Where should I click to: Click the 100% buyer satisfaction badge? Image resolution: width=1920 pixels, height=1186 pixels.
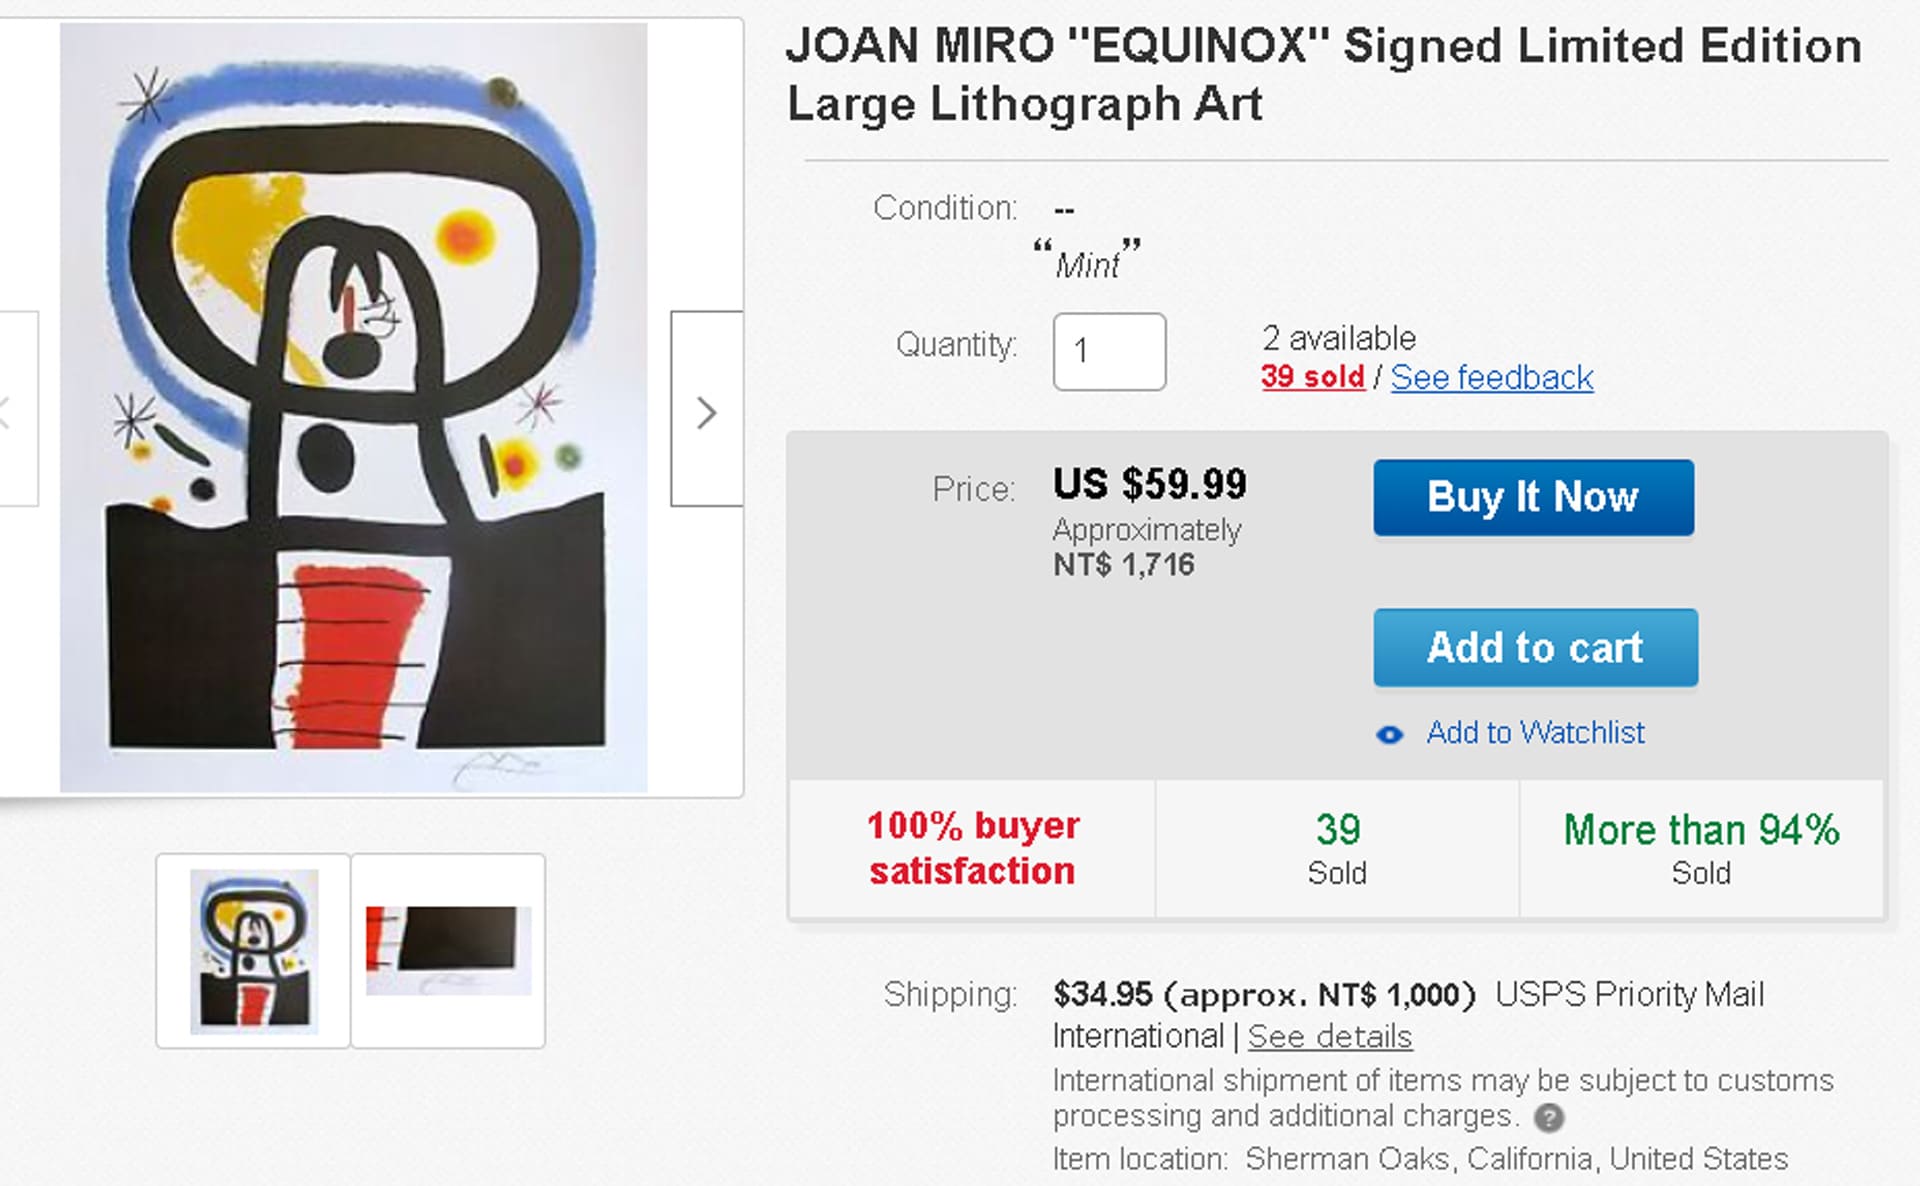972,848
